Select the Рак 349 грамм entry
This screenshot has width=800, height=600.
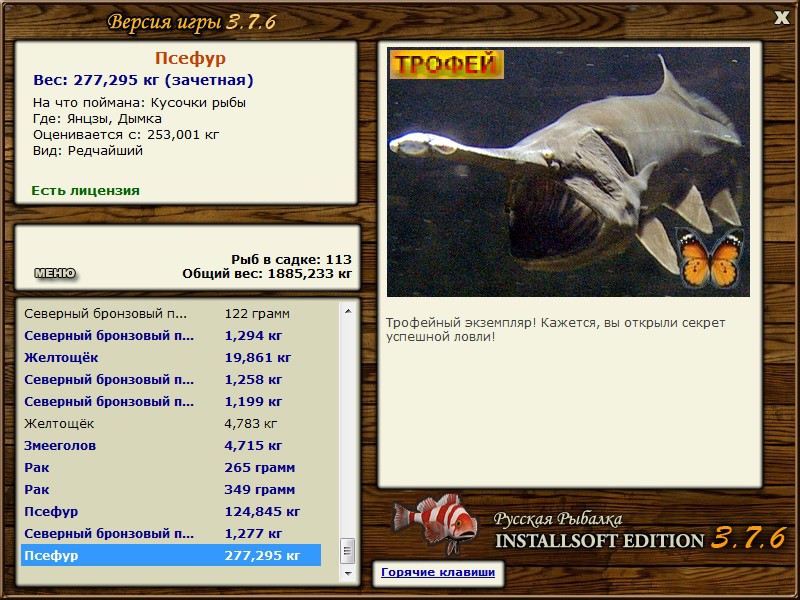[x=171, y=489]
